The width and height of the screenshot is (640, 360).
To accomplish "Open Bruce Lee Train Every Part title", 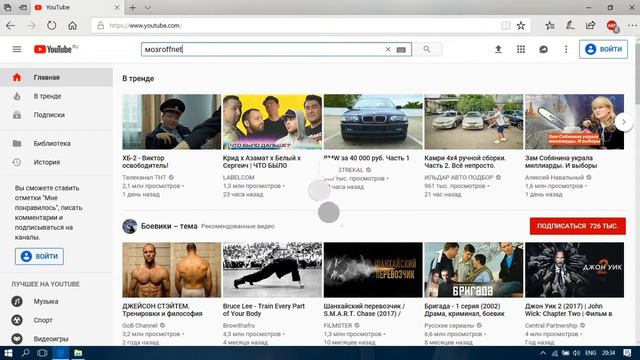I will click(264, 310).
